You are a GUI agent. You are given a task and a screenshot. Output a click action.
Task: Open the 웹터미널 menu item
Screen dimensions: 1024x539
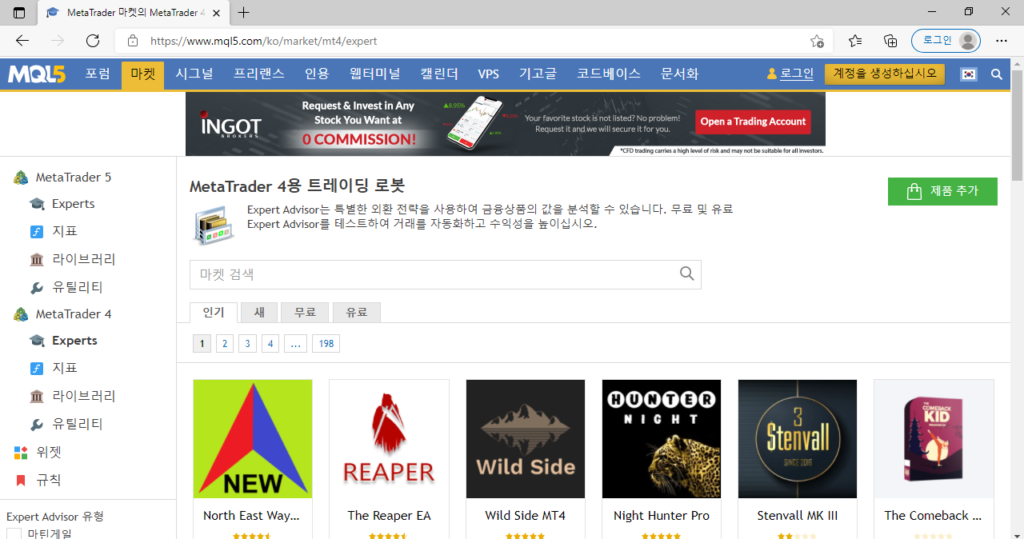pos(375,74)
